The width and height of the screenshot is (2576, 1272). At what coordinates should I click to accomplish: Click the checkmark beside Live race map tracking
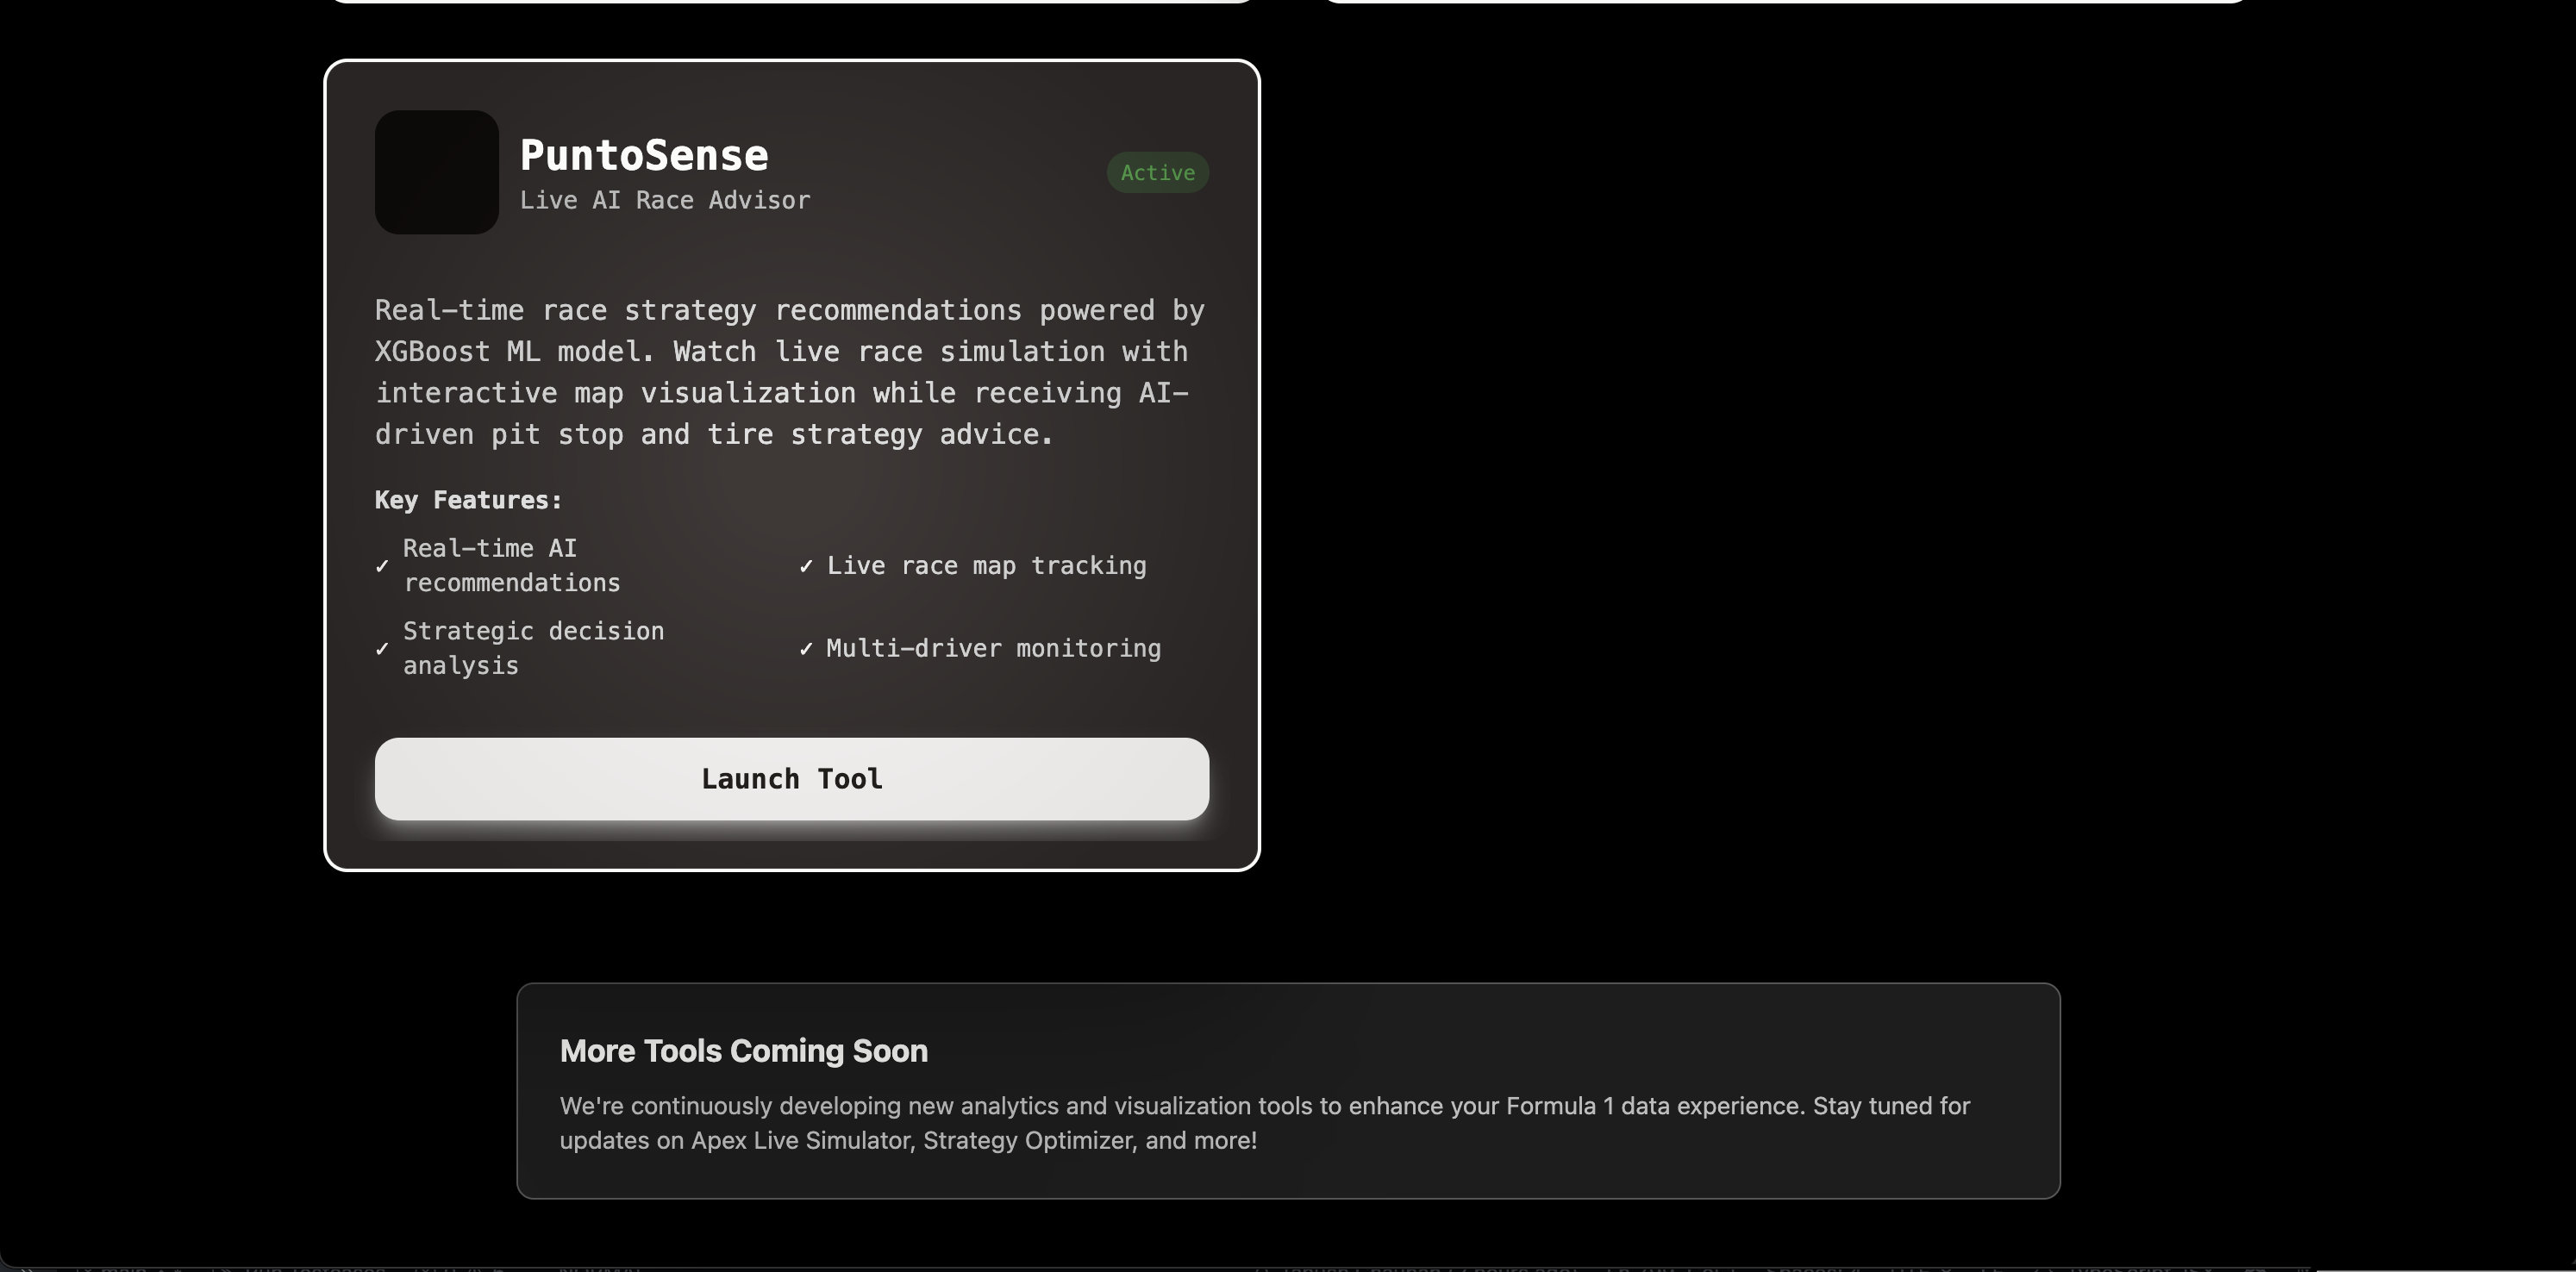click(806, 566)
